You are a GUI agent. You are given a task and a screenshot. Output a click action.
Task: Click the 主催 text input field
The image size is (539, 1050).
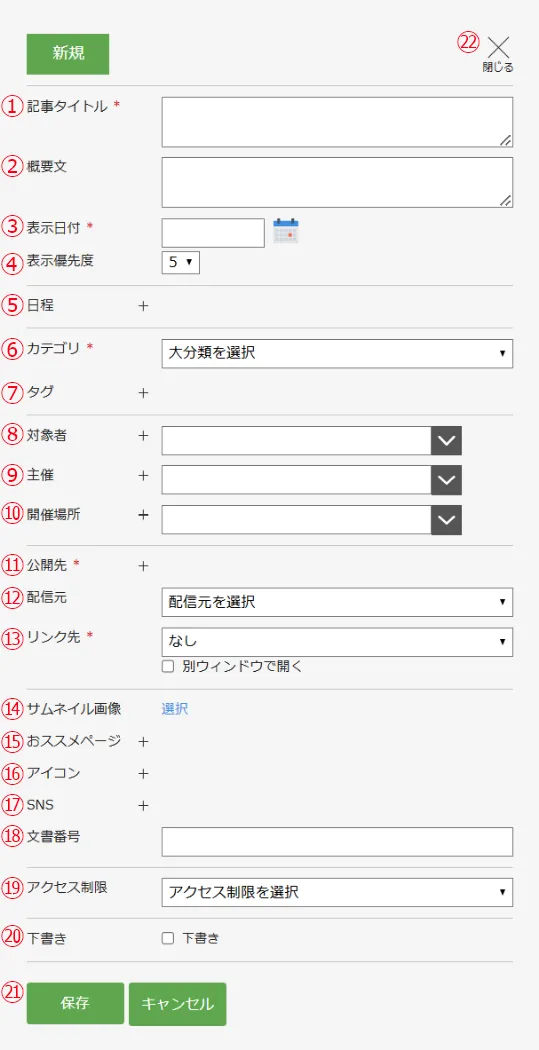(x=297, y=480)
